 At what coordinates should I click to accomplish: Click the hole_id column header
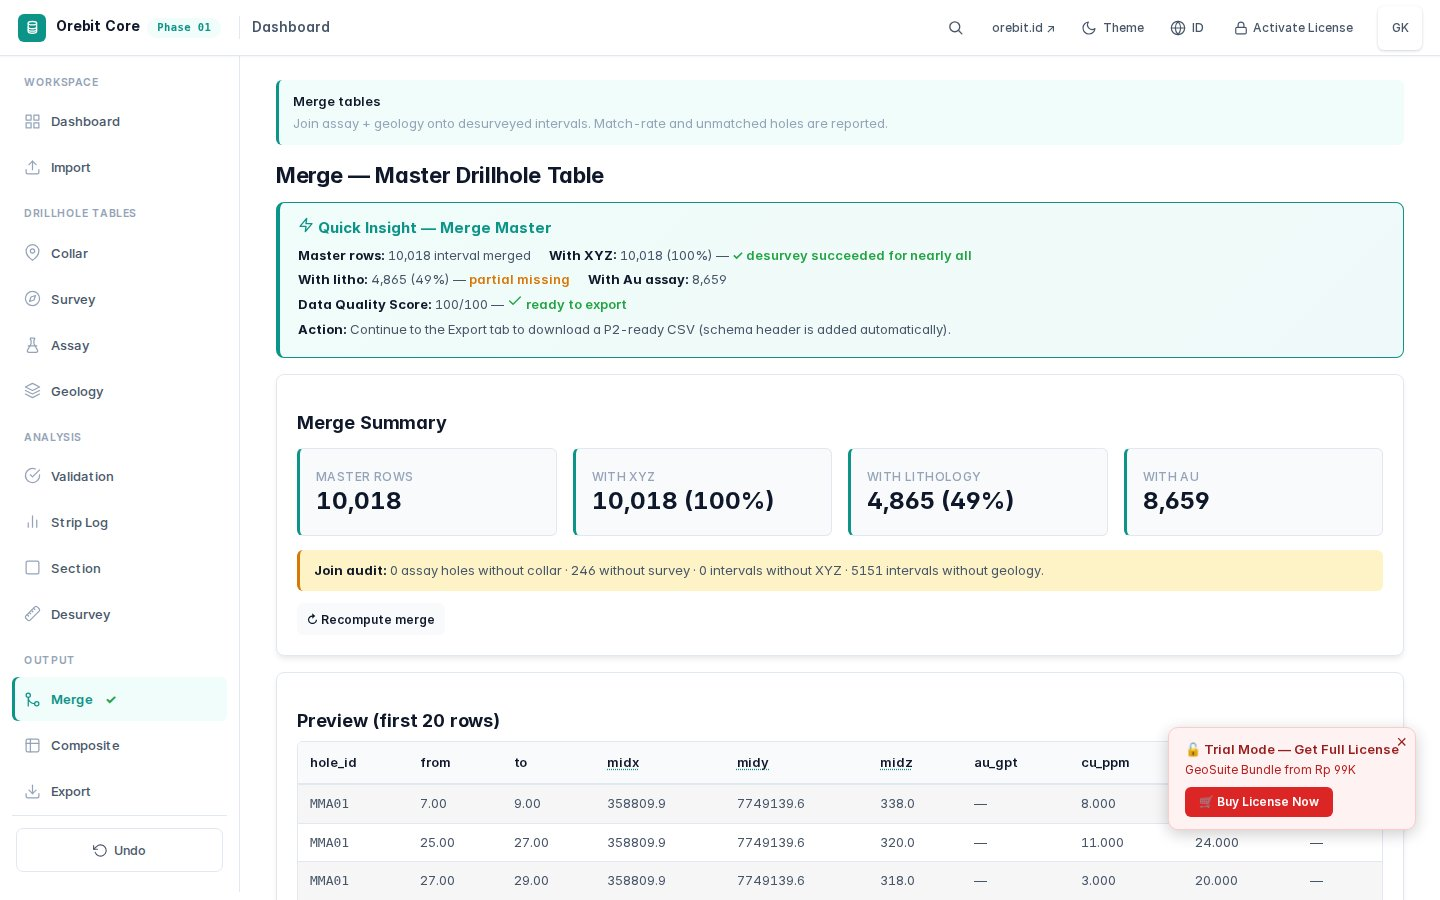(333, 763)
